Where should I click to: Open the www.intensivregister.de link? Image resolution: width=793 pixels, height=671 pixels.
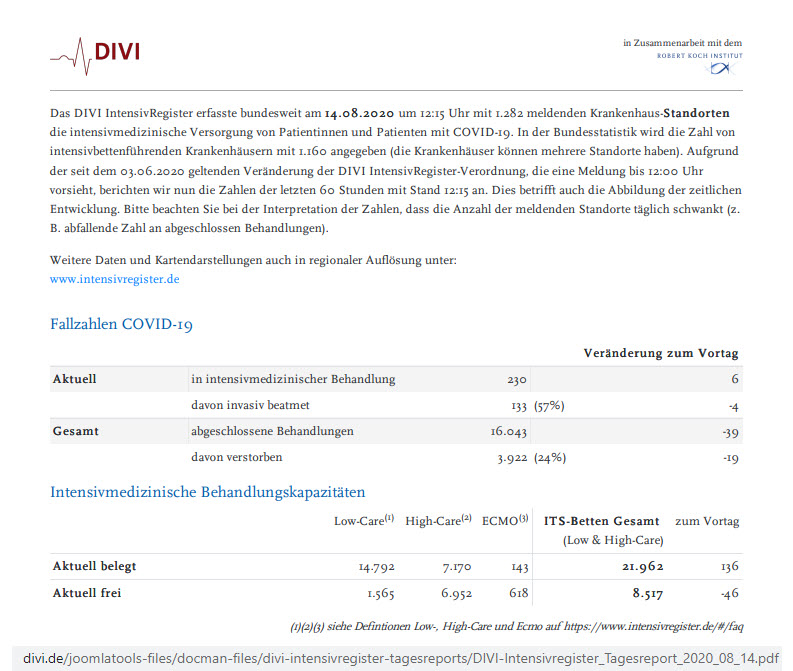pos(114,279)
